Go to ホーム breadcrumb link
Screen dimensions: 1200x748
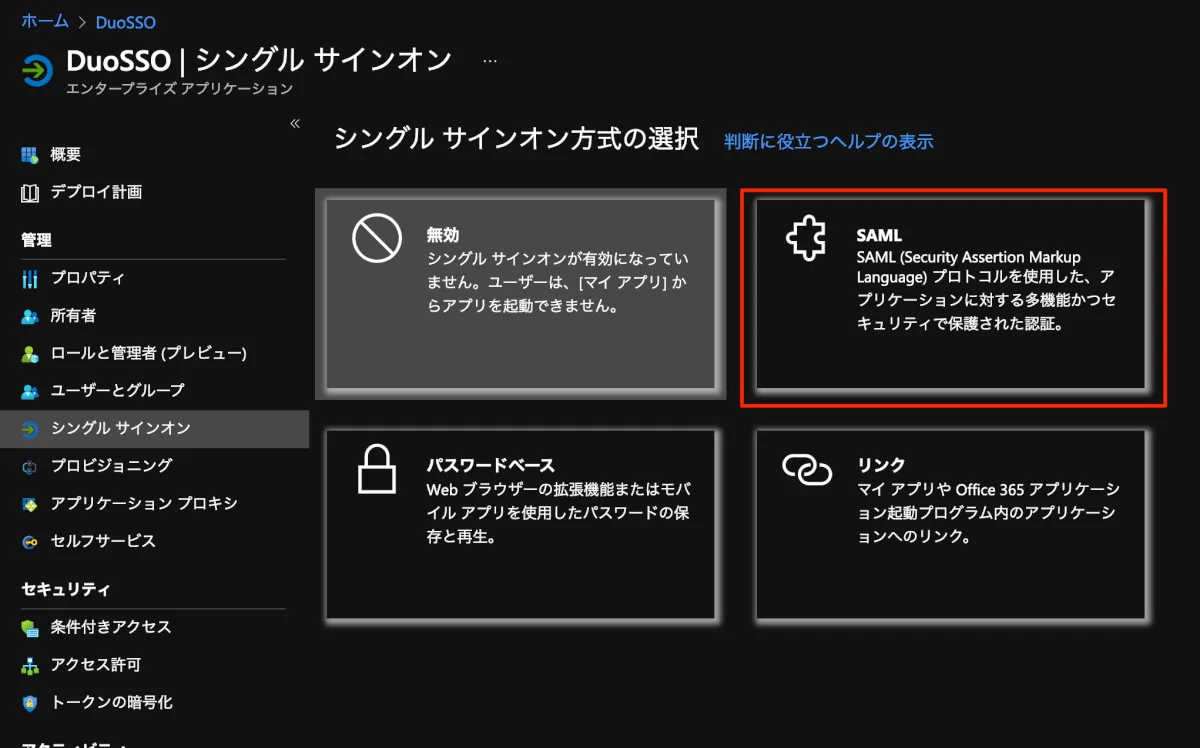click(x=45, y=21)
